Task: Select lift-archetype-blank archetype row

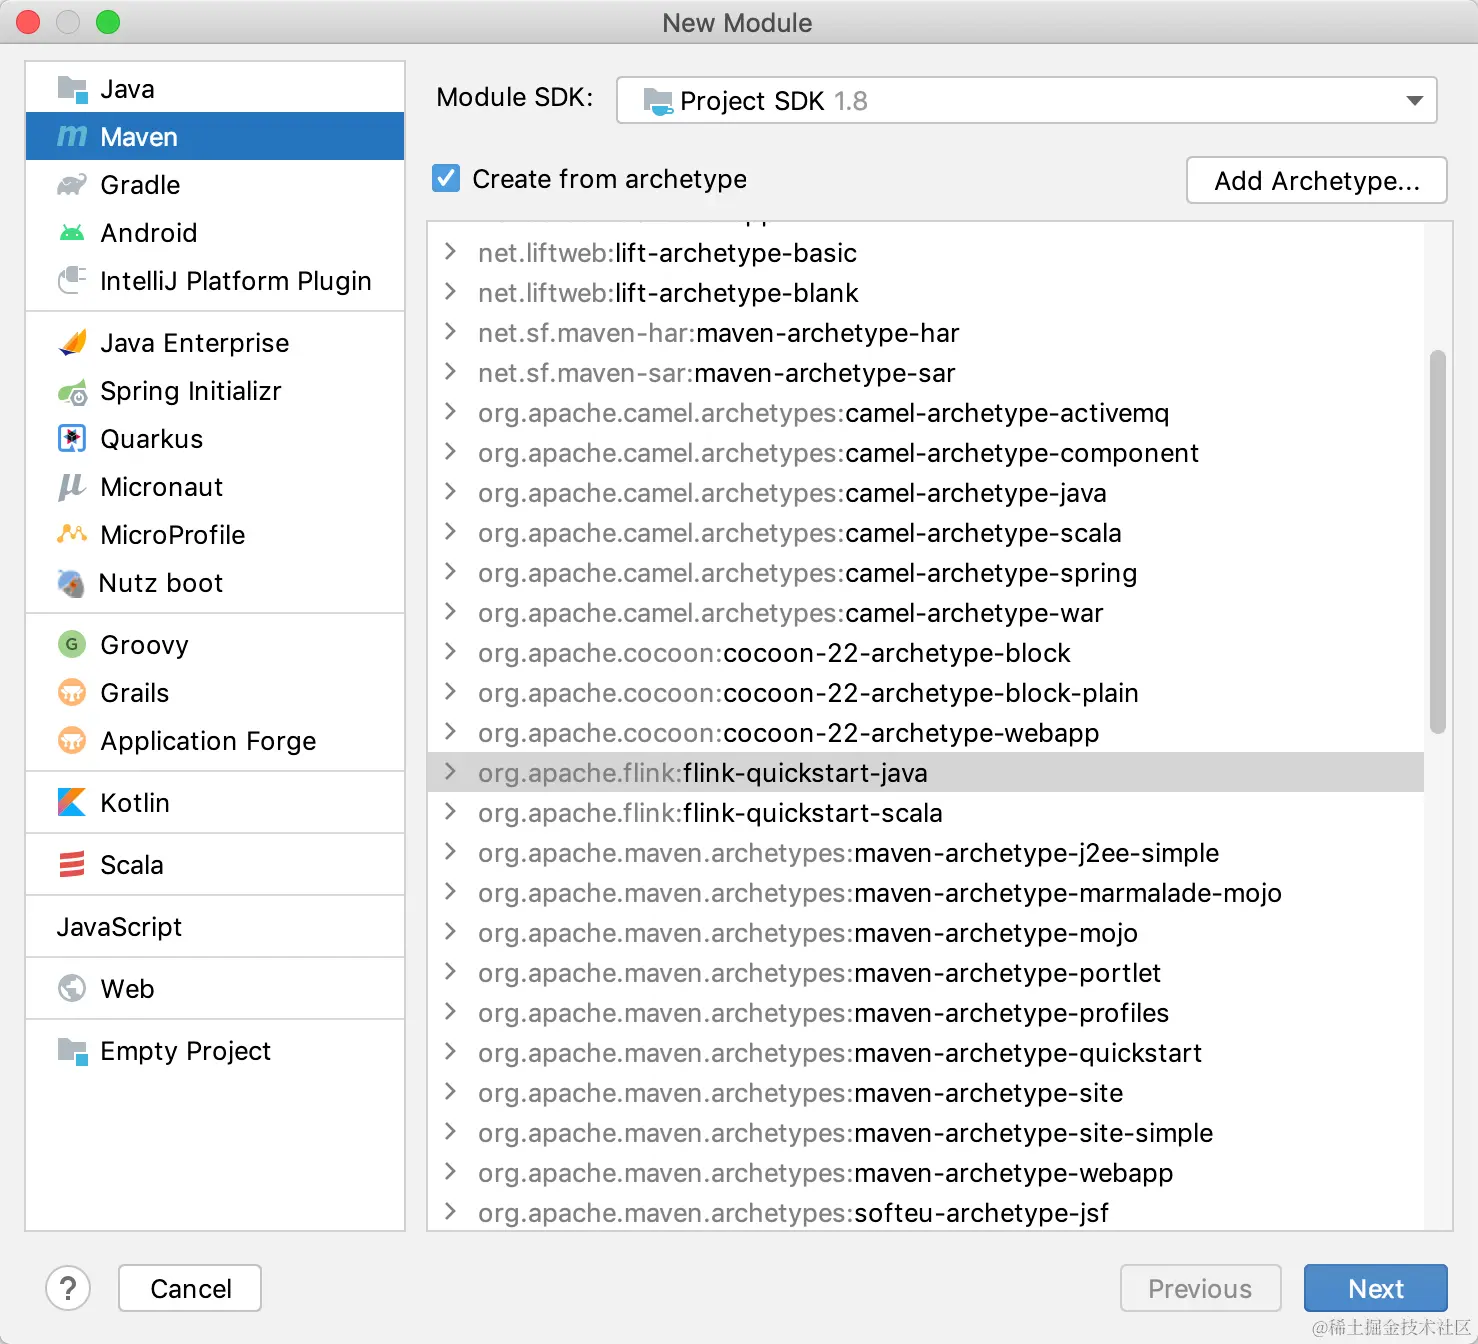Action: tap(925, 293)
